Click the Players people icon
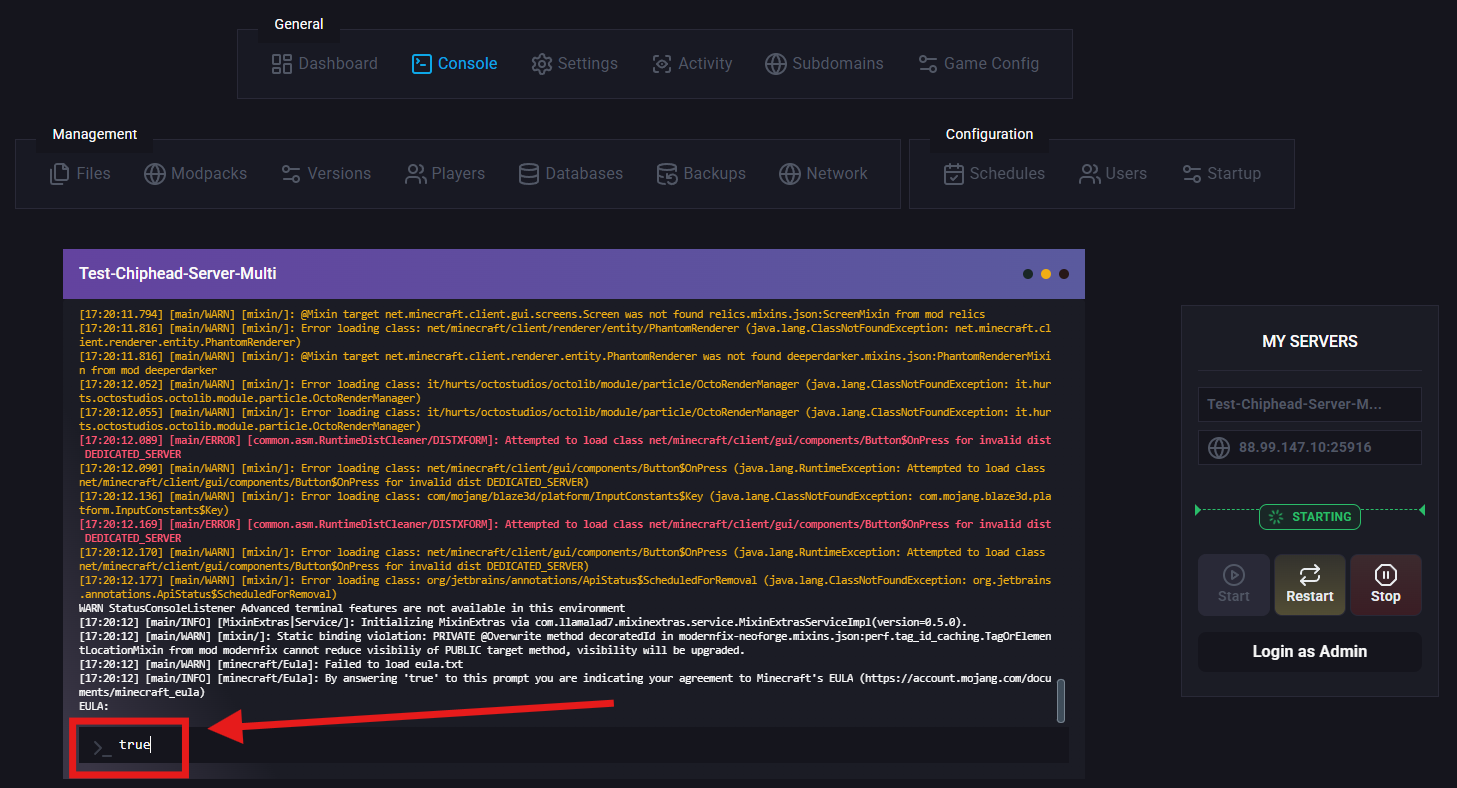The image size is (1457, 788). point(415,174)
